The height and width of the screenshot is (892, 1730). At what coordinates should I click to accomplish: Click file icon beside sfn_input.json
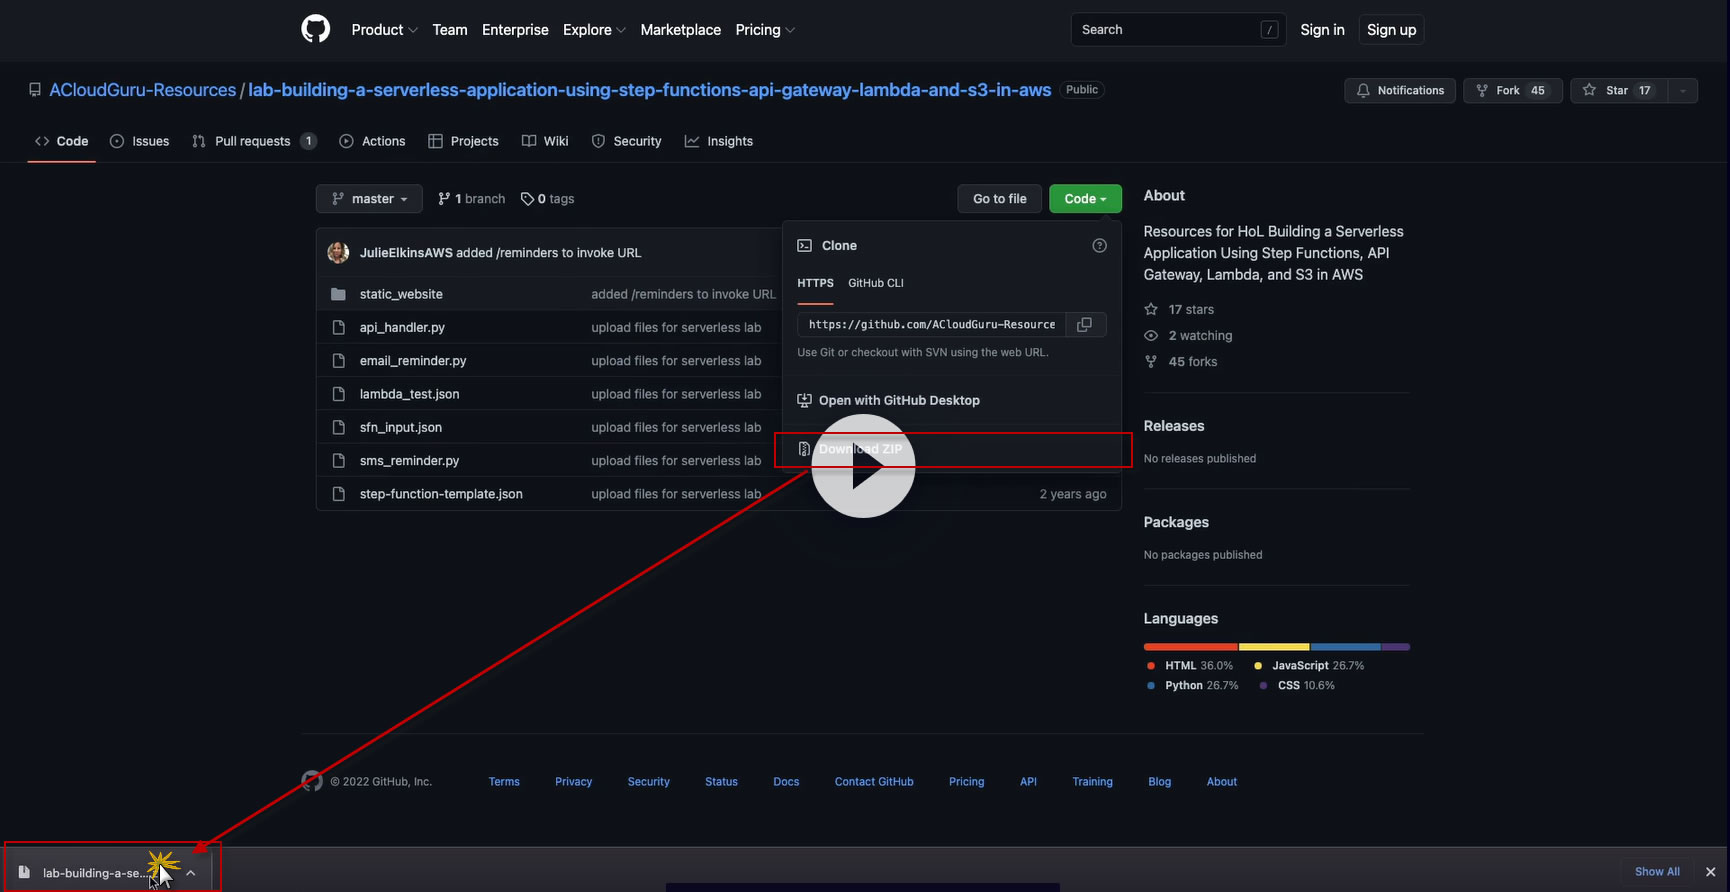(338, 427)
